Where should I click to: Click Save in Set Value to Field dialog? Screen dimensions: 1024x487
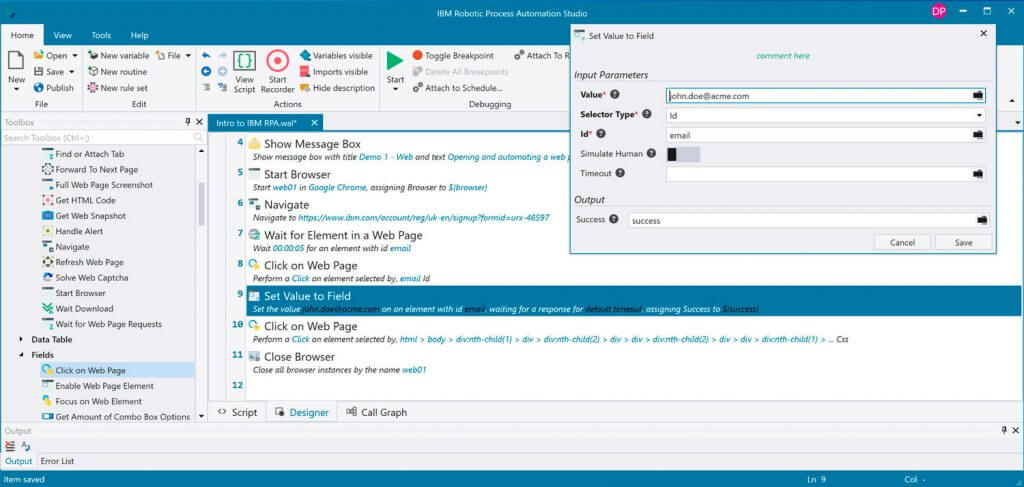click(x=963, y=242)
